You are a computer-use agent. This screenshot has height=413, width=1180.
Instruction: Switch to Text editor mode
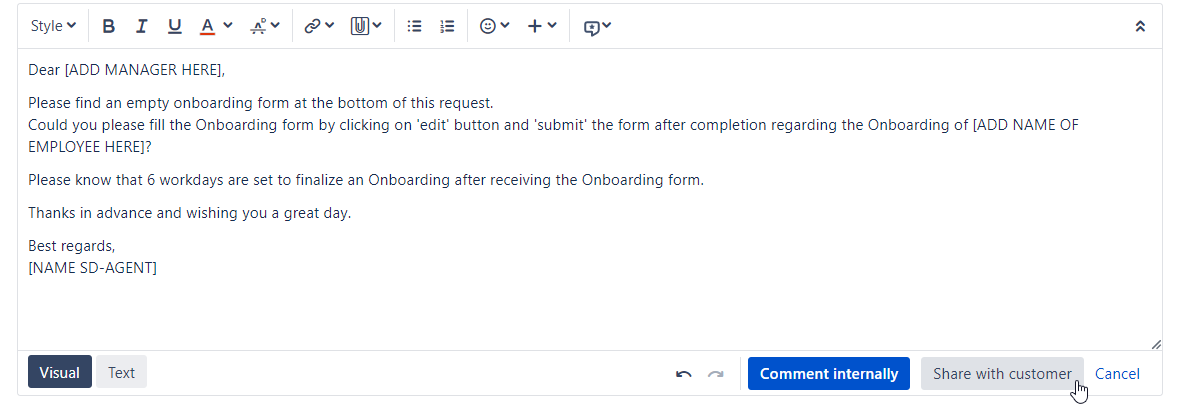coord(121,372)
